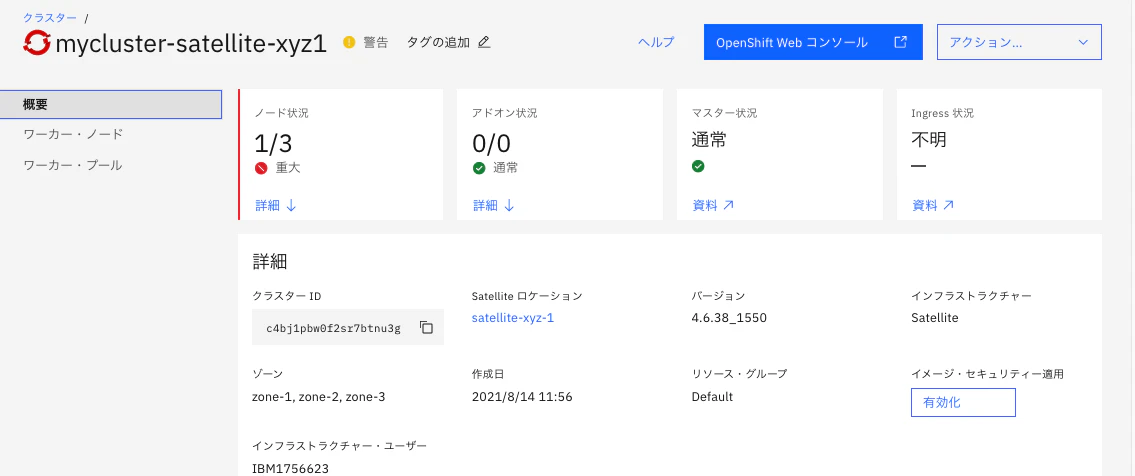Open 資料 link in マスター状況 card
The width and height of the screenshot is (1135, 476).
[x=713, y=205]
